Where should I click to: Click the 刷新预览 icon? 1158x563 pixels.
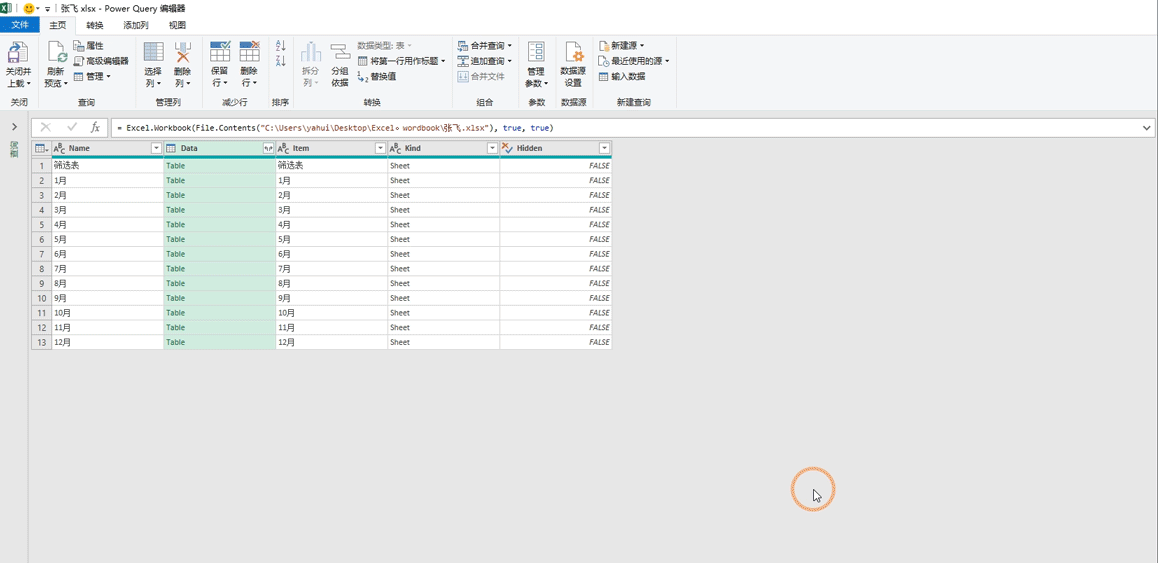pyautogui.click(x=57, y=53)
